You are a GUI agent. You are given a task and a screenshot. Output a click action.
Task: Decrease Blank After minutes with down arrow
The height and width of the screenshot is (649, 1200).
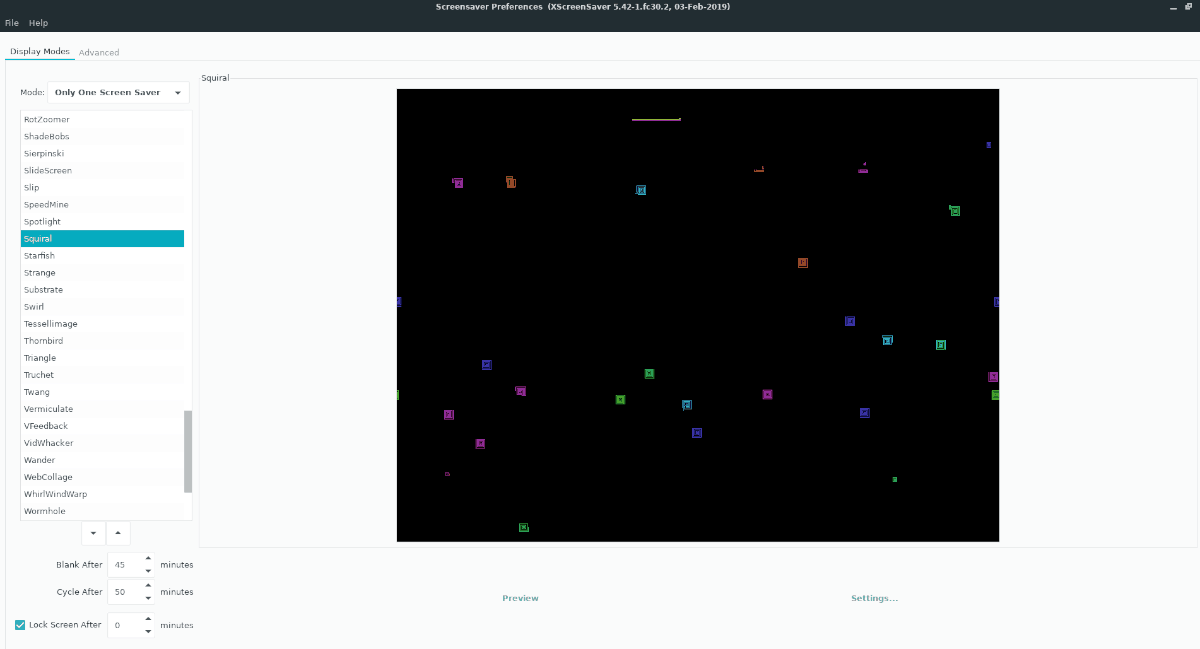tap(148, 570)
